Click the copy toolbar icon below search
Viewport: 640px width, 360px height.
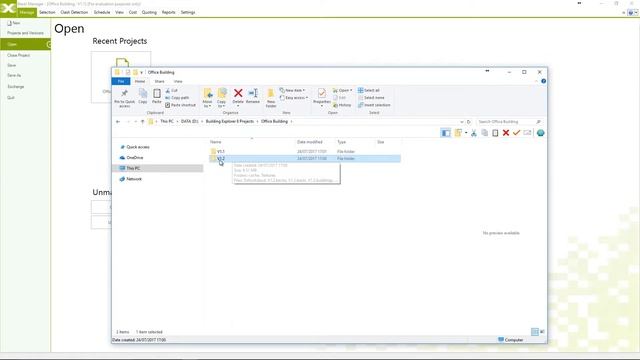coord(484,133)
